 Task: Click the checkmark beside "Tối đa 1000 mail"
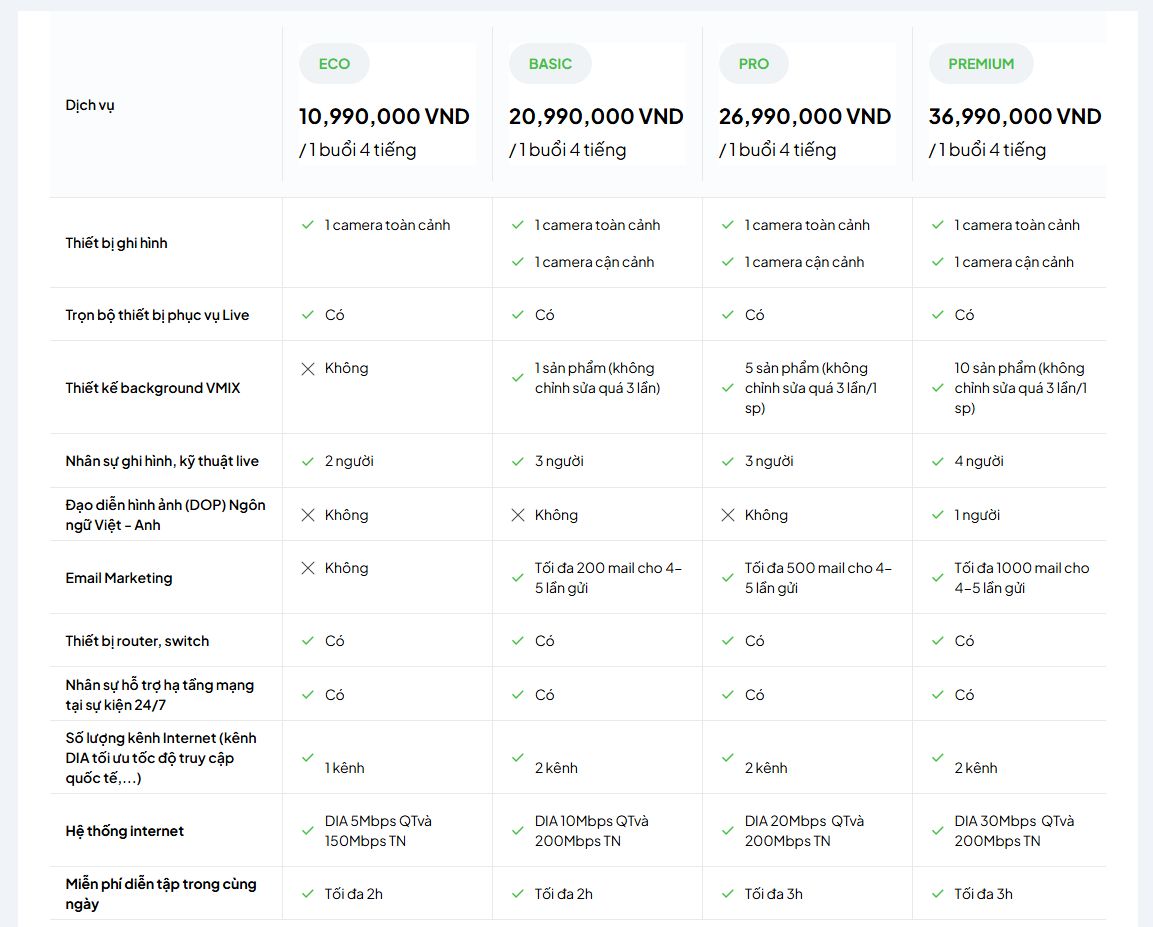click(938, 578)
